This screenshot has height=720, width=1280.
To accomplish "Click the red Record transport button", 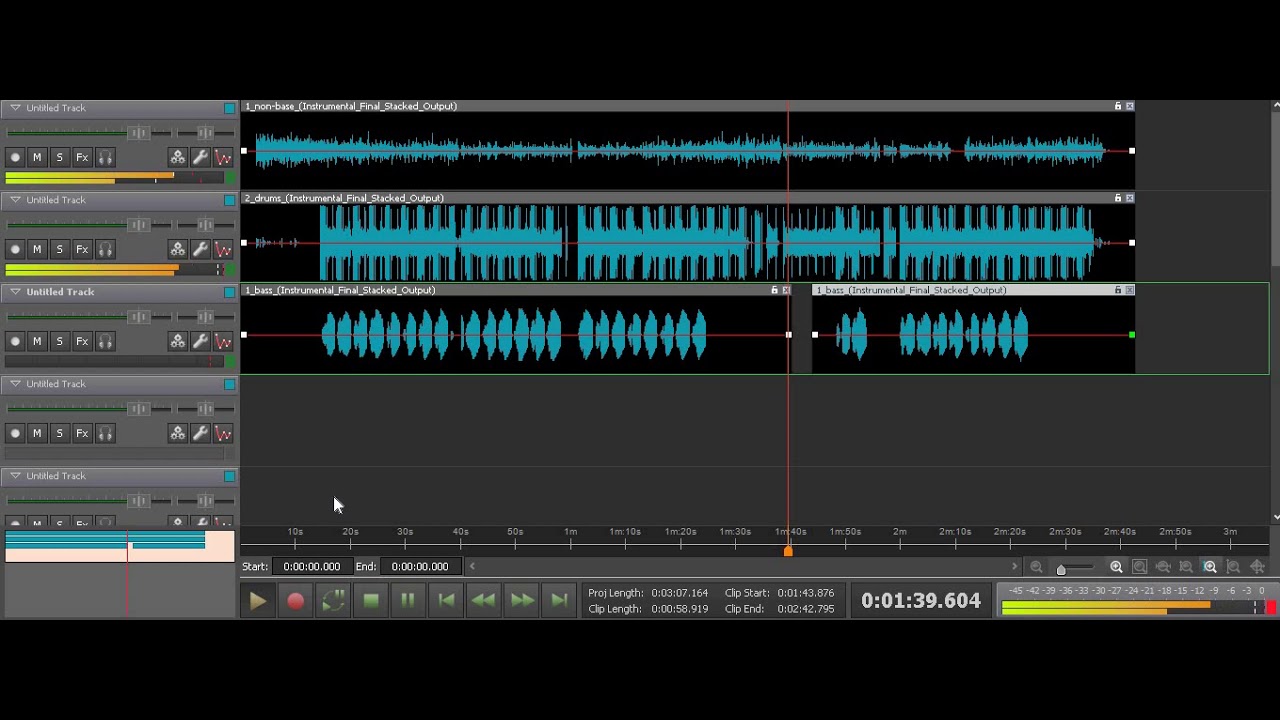I will pyautogui.click(x=295, y=601).
